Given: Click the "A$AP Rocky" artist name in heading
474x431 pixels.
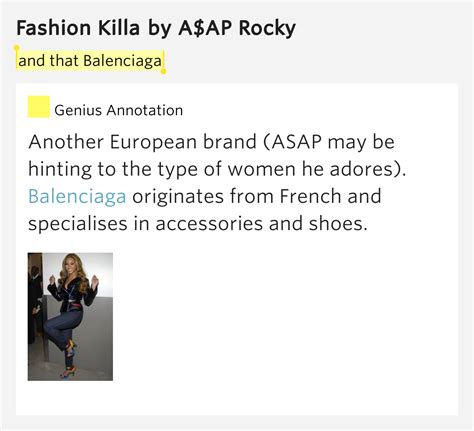Looking at the screenshot, I should pyautogui.click(x=237, y=28).
